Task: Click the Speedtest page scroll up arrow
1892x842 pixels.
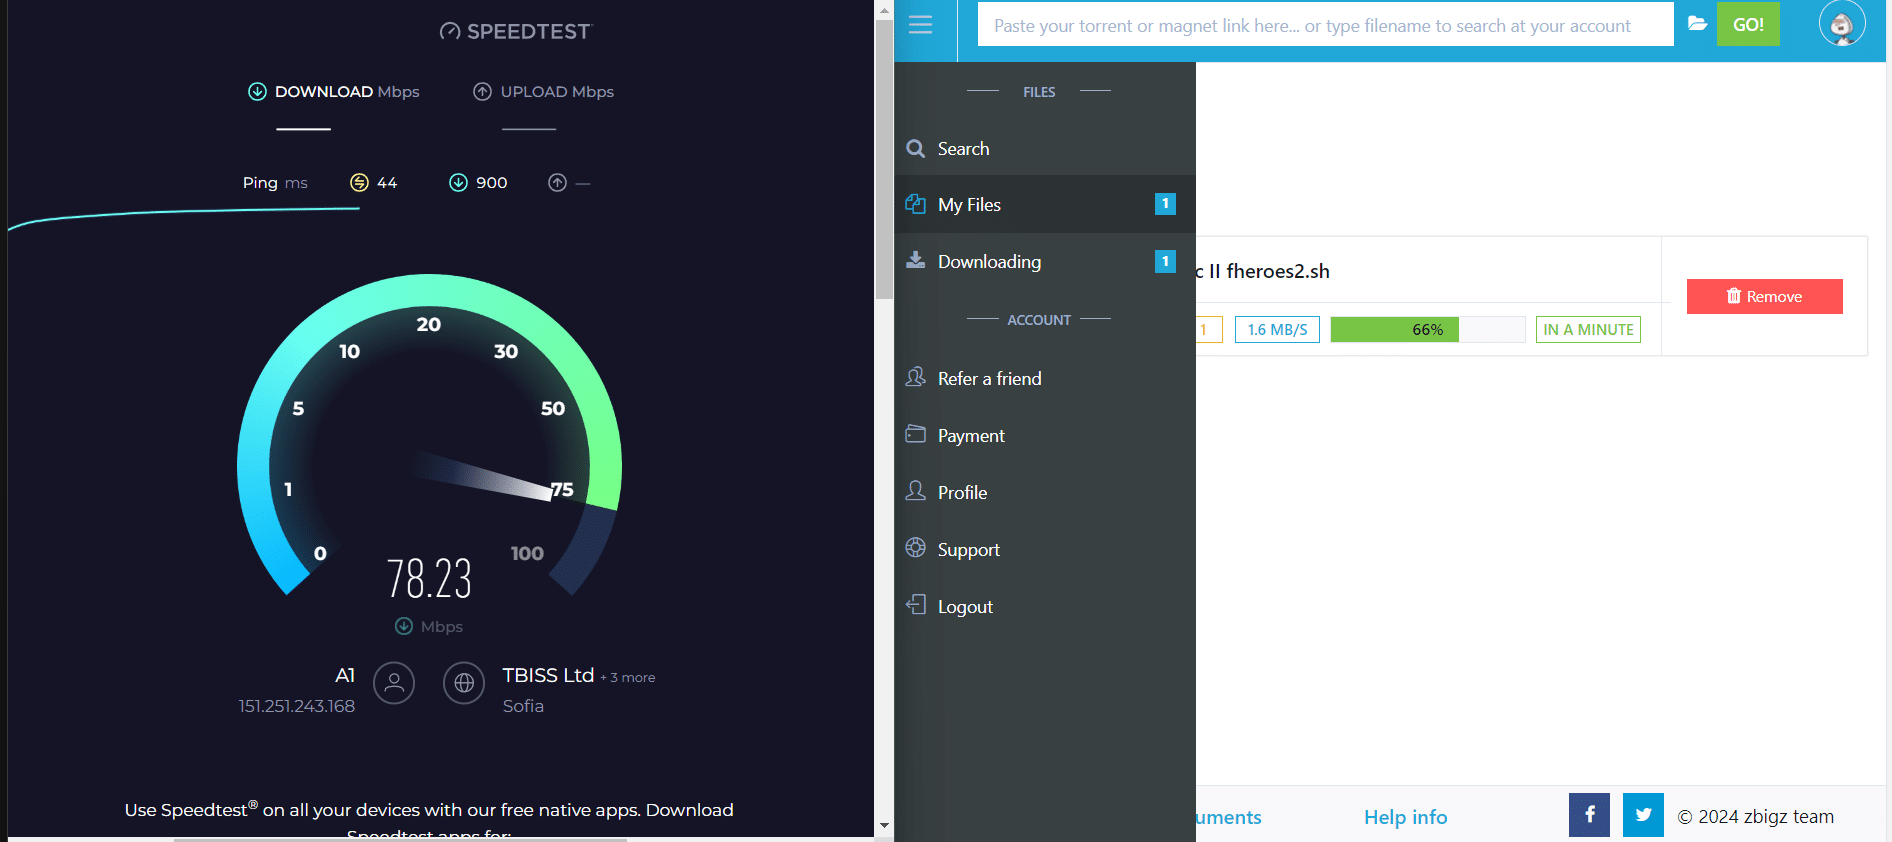Action: click(884, 10)
